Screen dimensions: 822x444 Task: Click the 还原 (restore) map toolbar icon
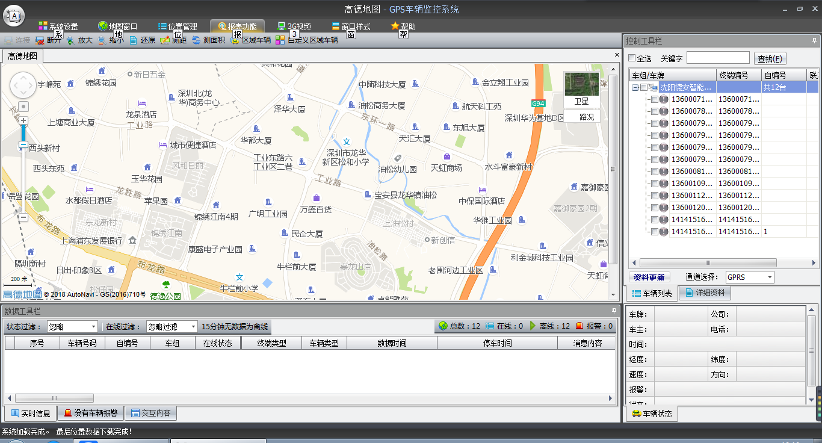pyautogui.click(x=142, y=40)
